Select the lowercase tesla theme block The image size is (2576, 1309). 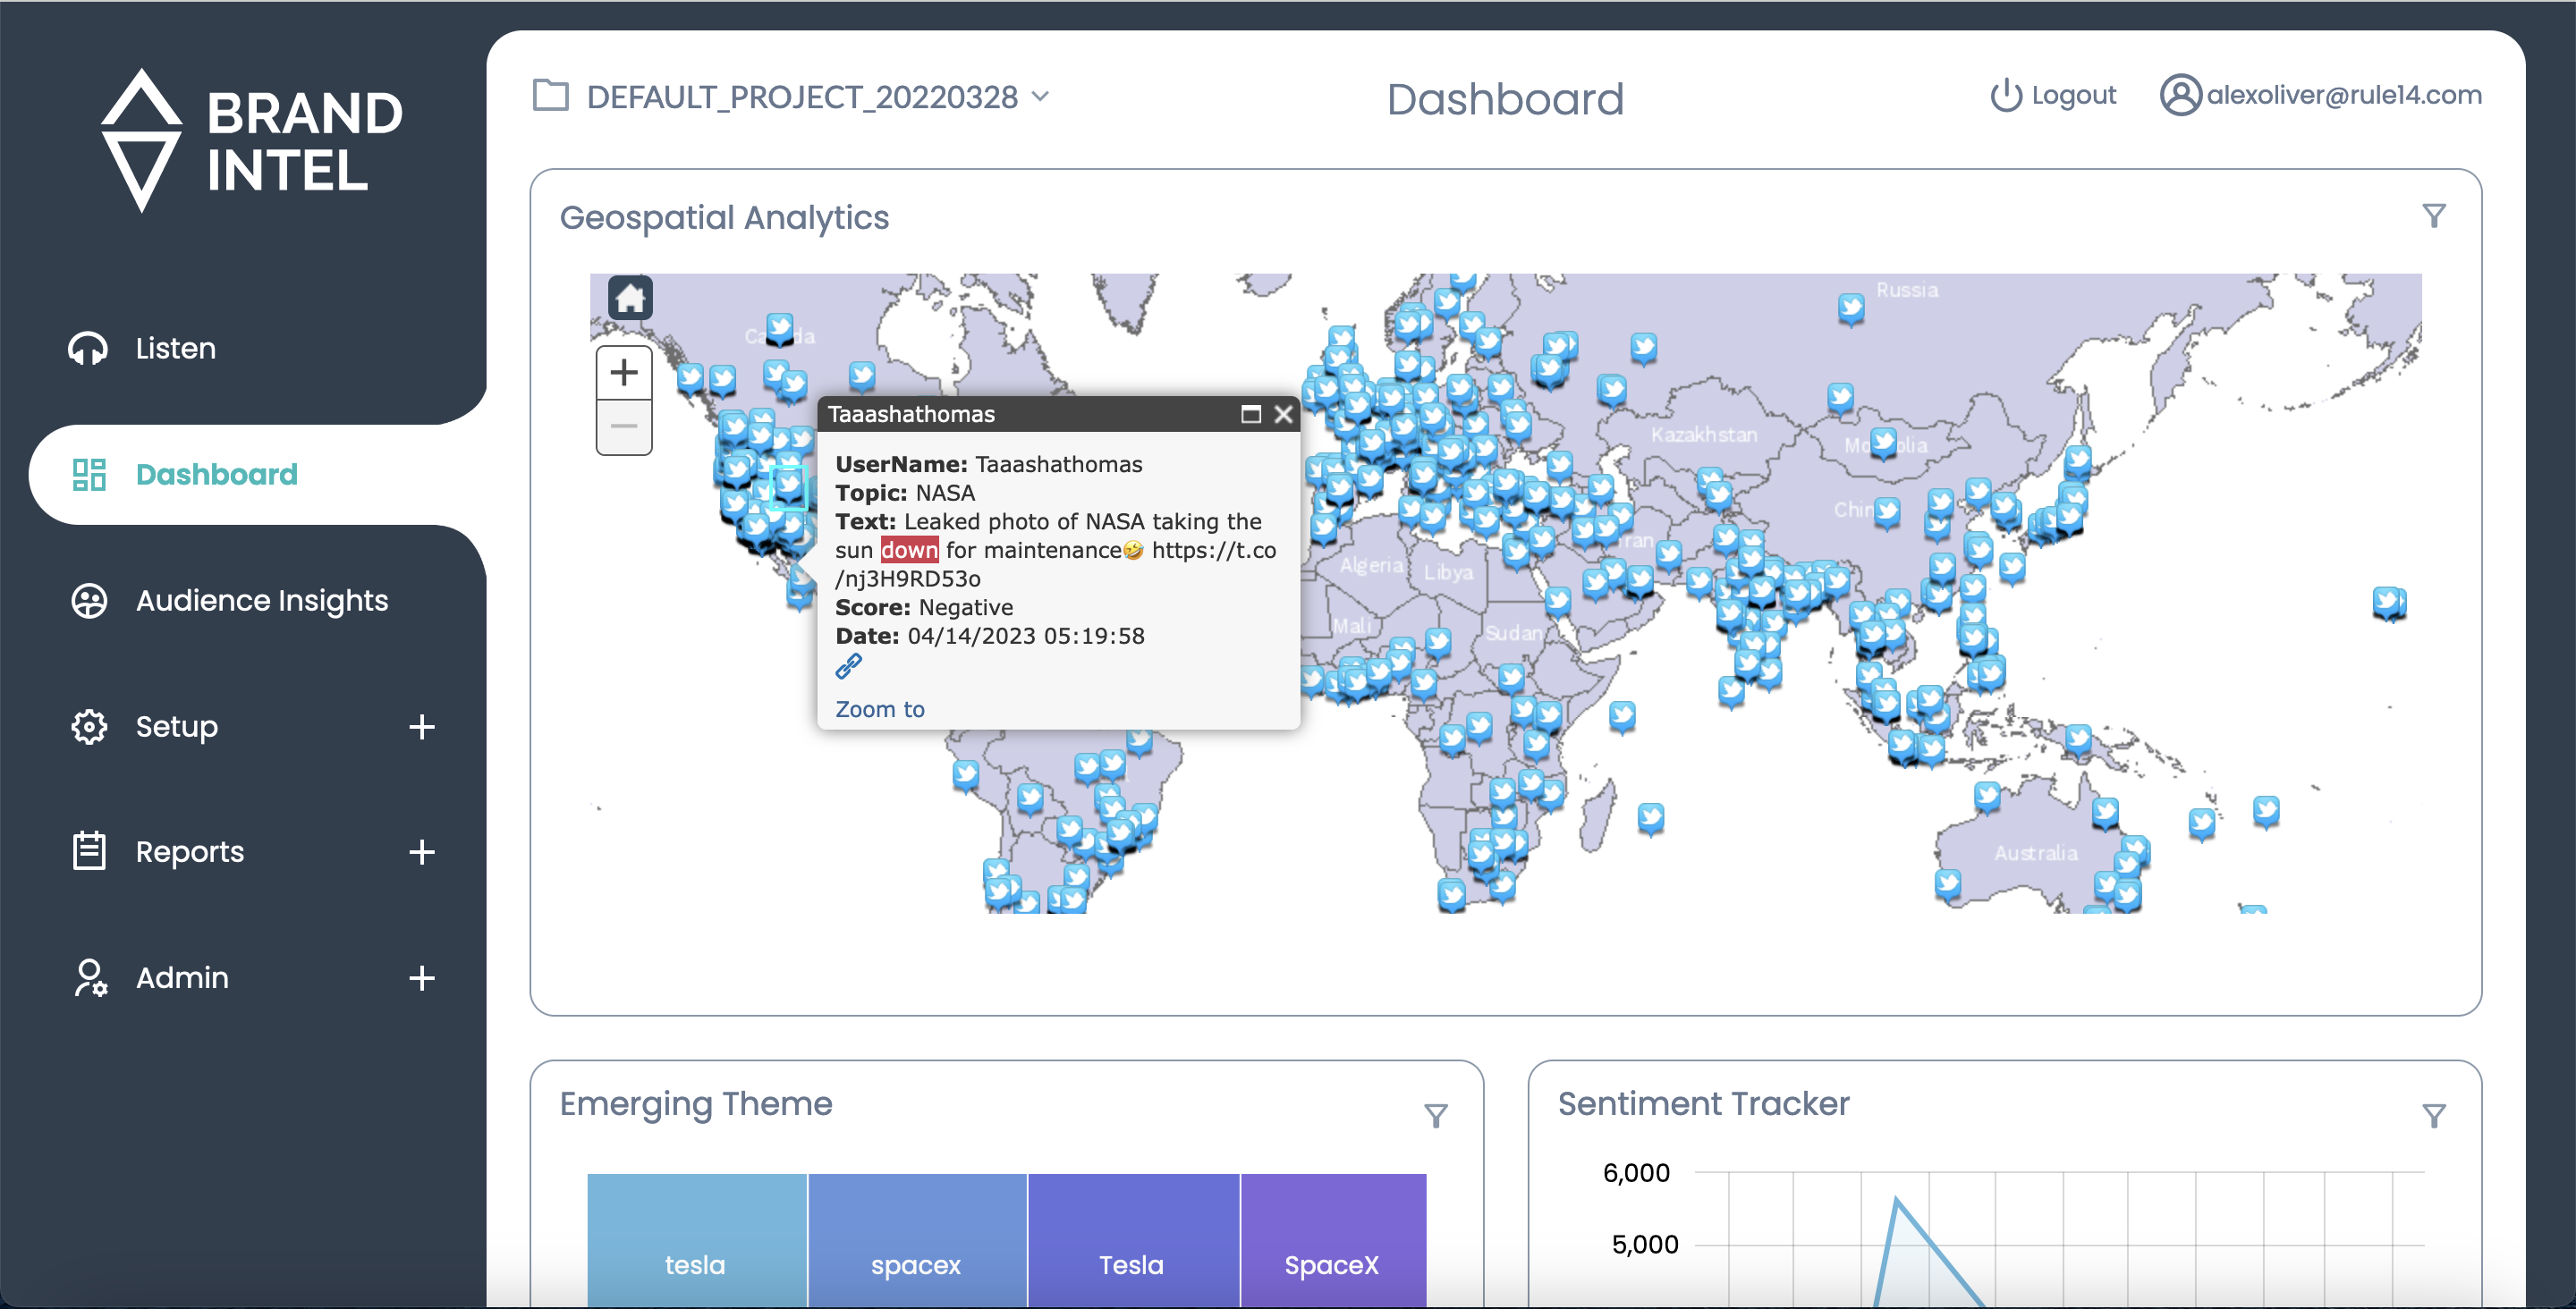click(696, 1240)
